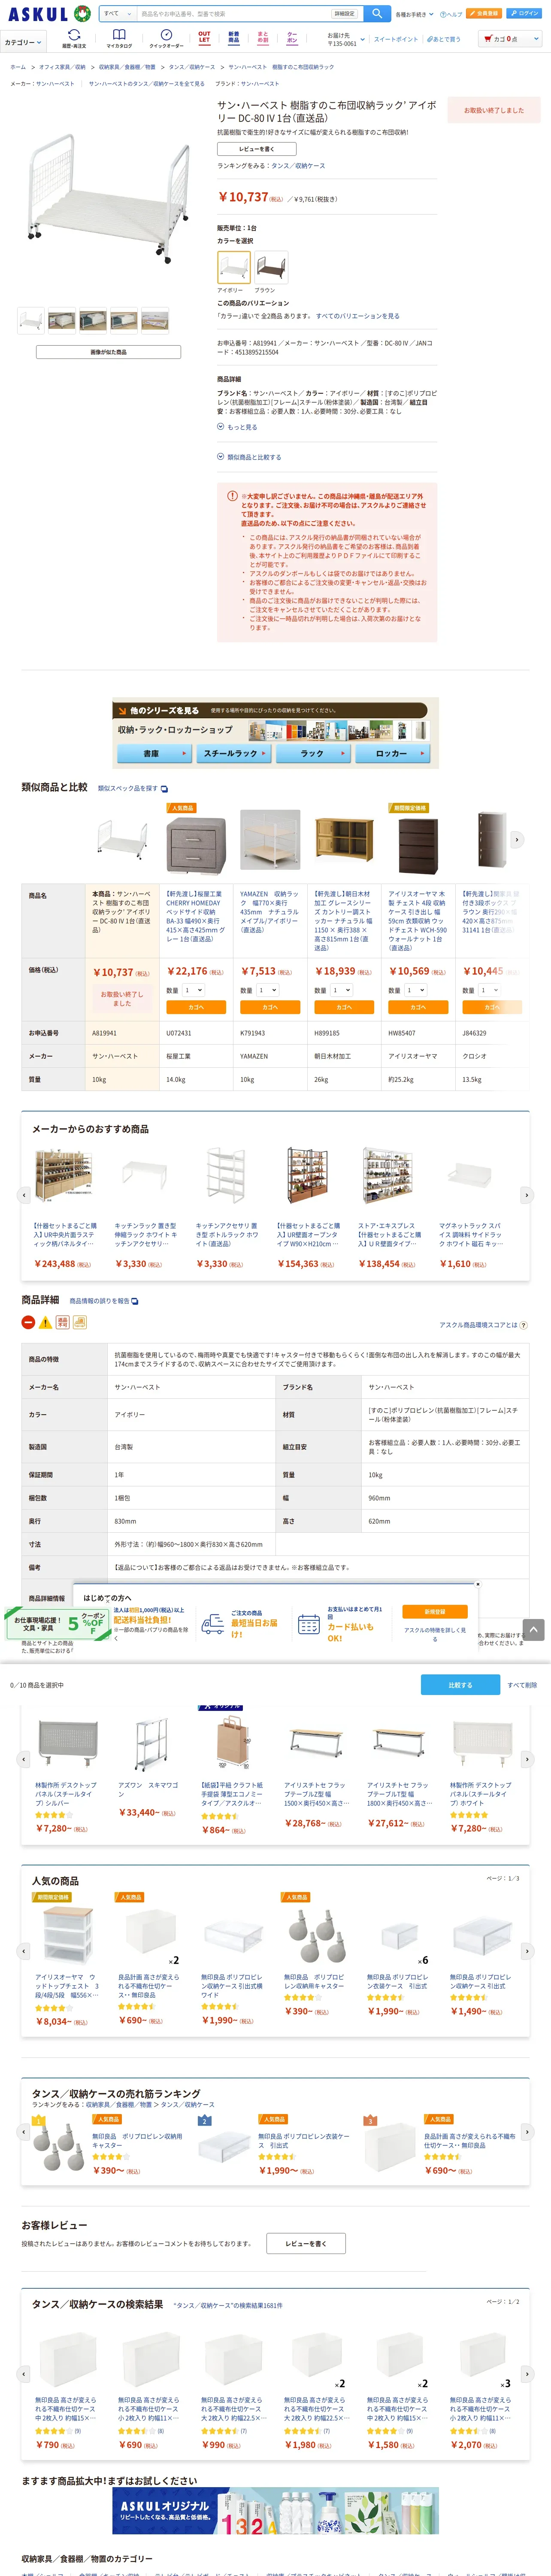The image size is (551, 2576).
Task: Open the rack tab in the banner
Action: point(313,753)
